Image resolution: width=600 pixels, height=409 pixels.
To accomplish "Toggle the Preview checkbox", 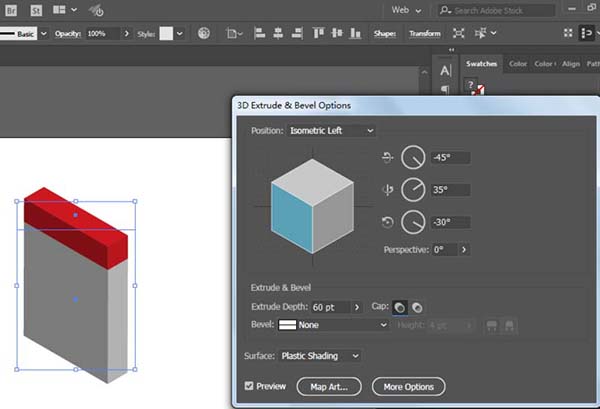I will 249,386.
